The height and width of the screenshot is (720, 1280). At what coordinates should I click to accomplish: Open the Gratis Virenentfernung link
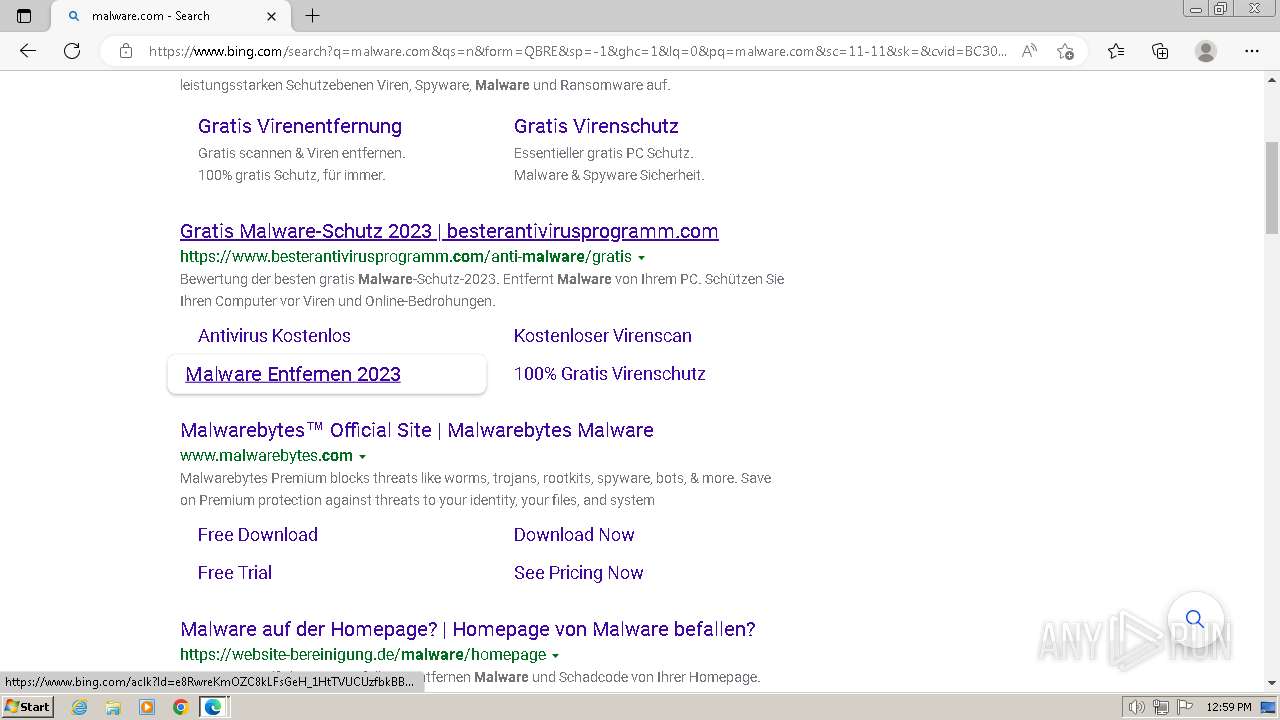coord(300,126)
